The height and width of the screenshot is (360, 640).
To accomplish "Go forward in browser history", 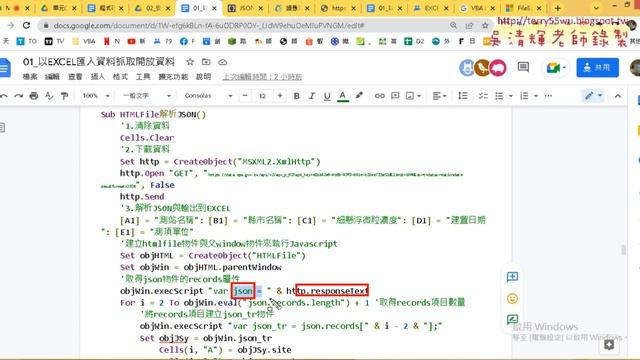I will (x=10, y=25).
